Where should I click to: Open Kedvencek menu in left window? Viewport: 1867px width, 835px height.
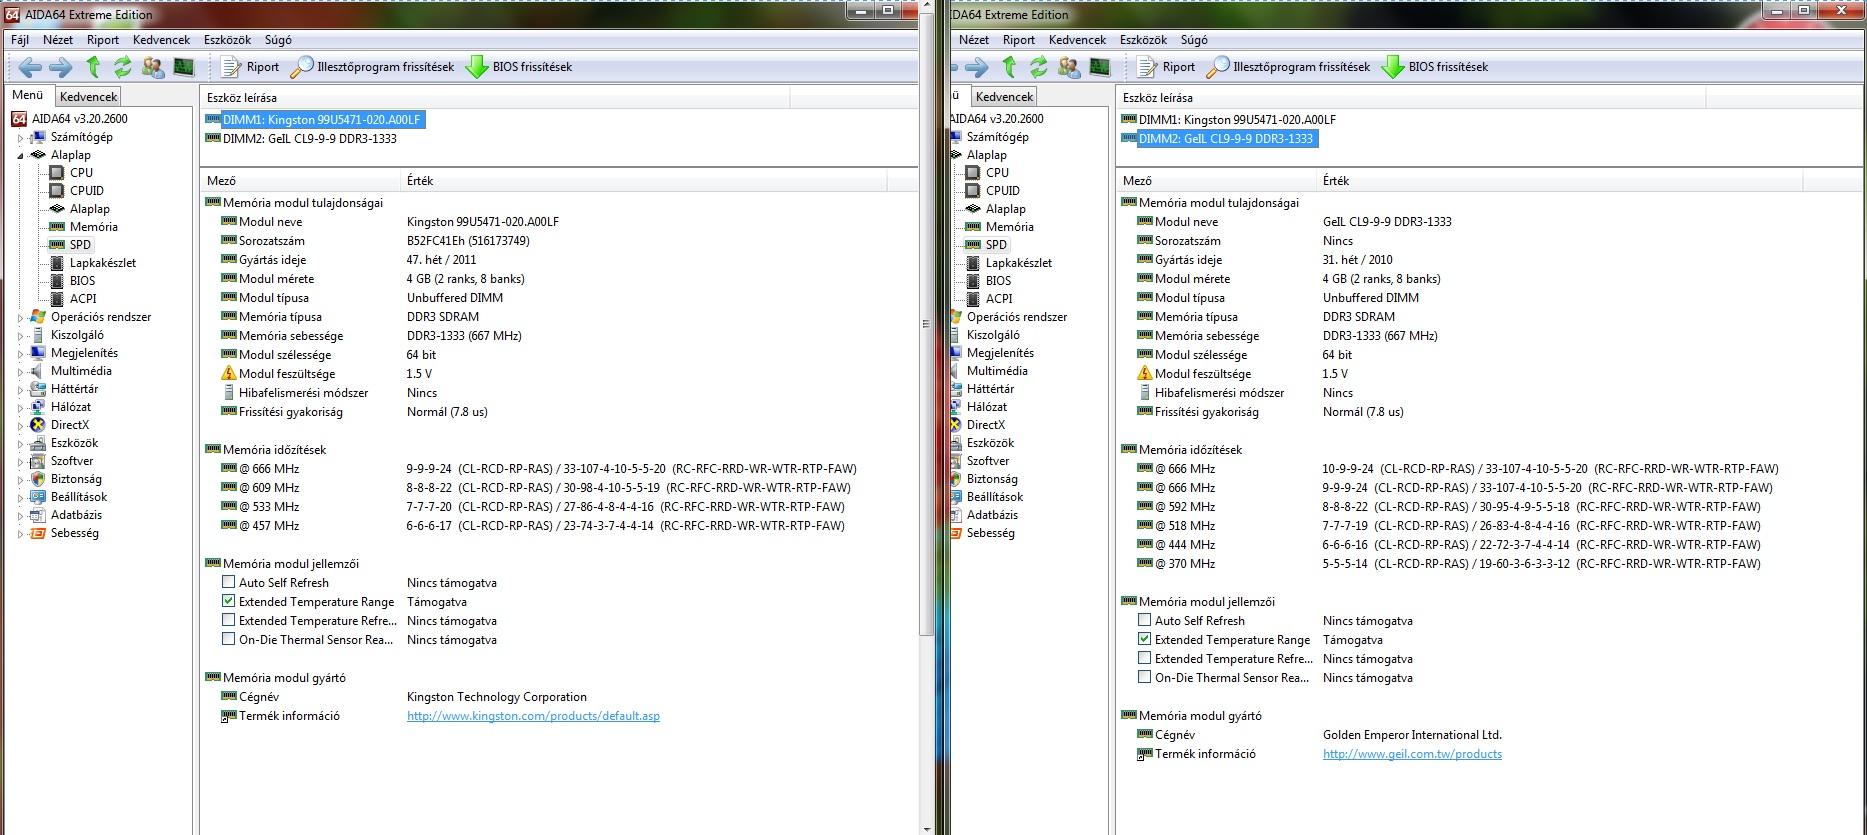pos(161,40)
